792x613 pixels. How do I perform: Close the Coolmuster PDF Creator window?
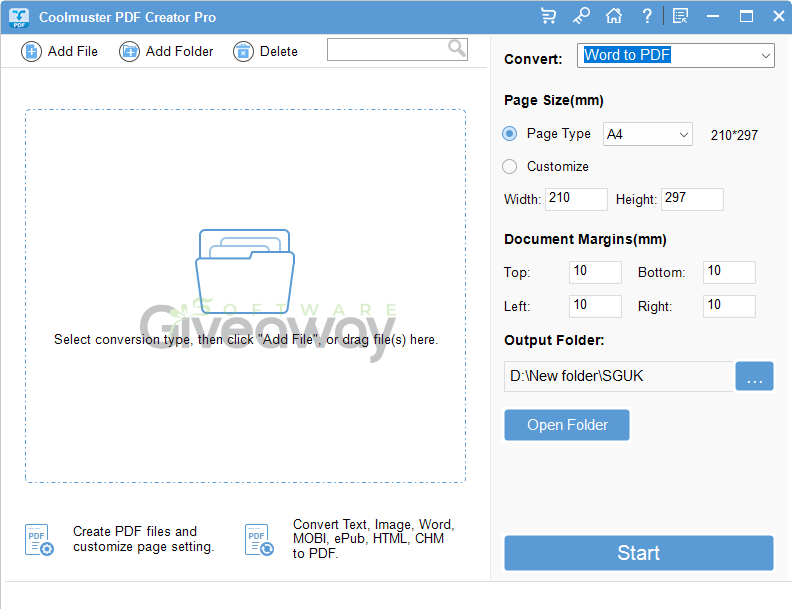tap(778, 16)
